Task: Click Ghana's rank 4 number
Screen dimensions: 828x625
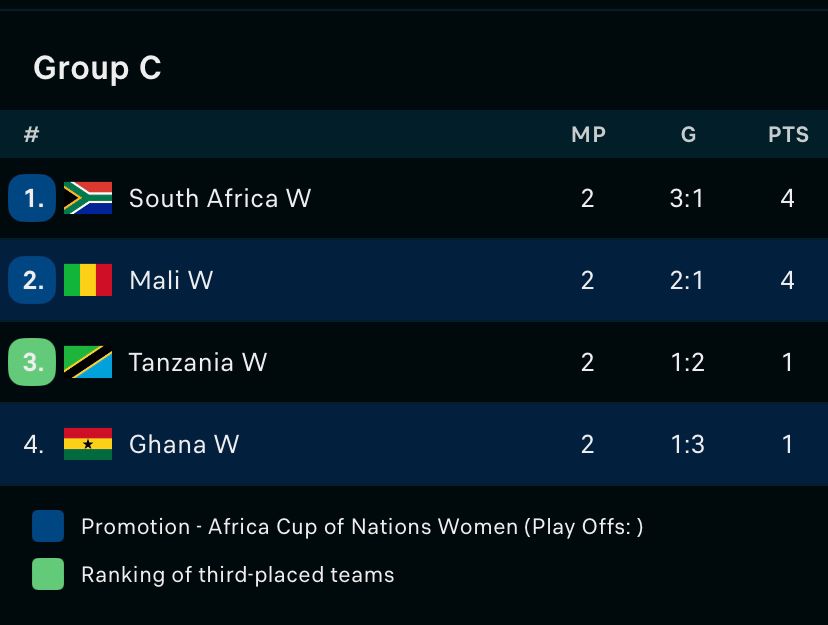Action: [x=33, y=444]
